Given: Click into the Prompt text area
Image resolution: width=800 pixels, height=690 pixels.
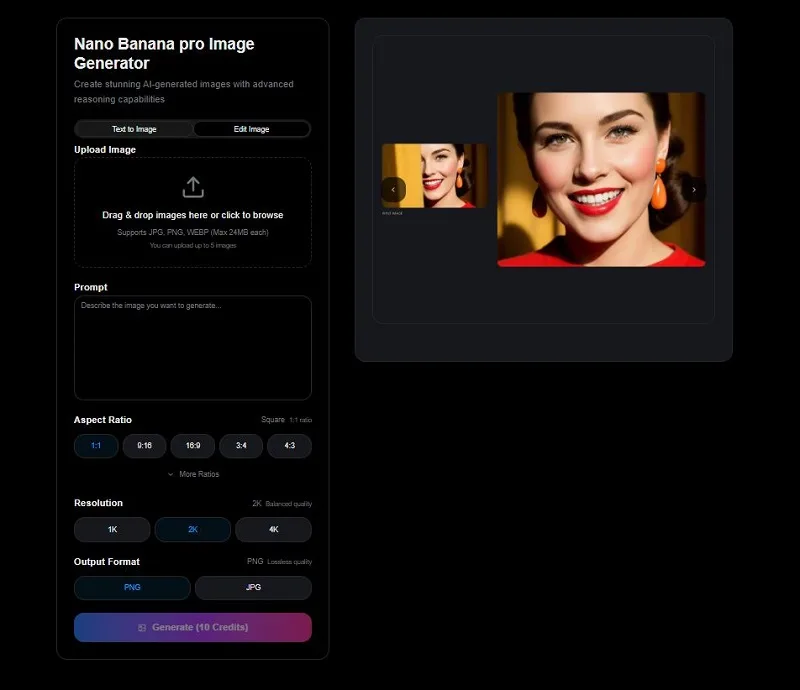Looking at the screenshot, I should click(x=193, y=348).
